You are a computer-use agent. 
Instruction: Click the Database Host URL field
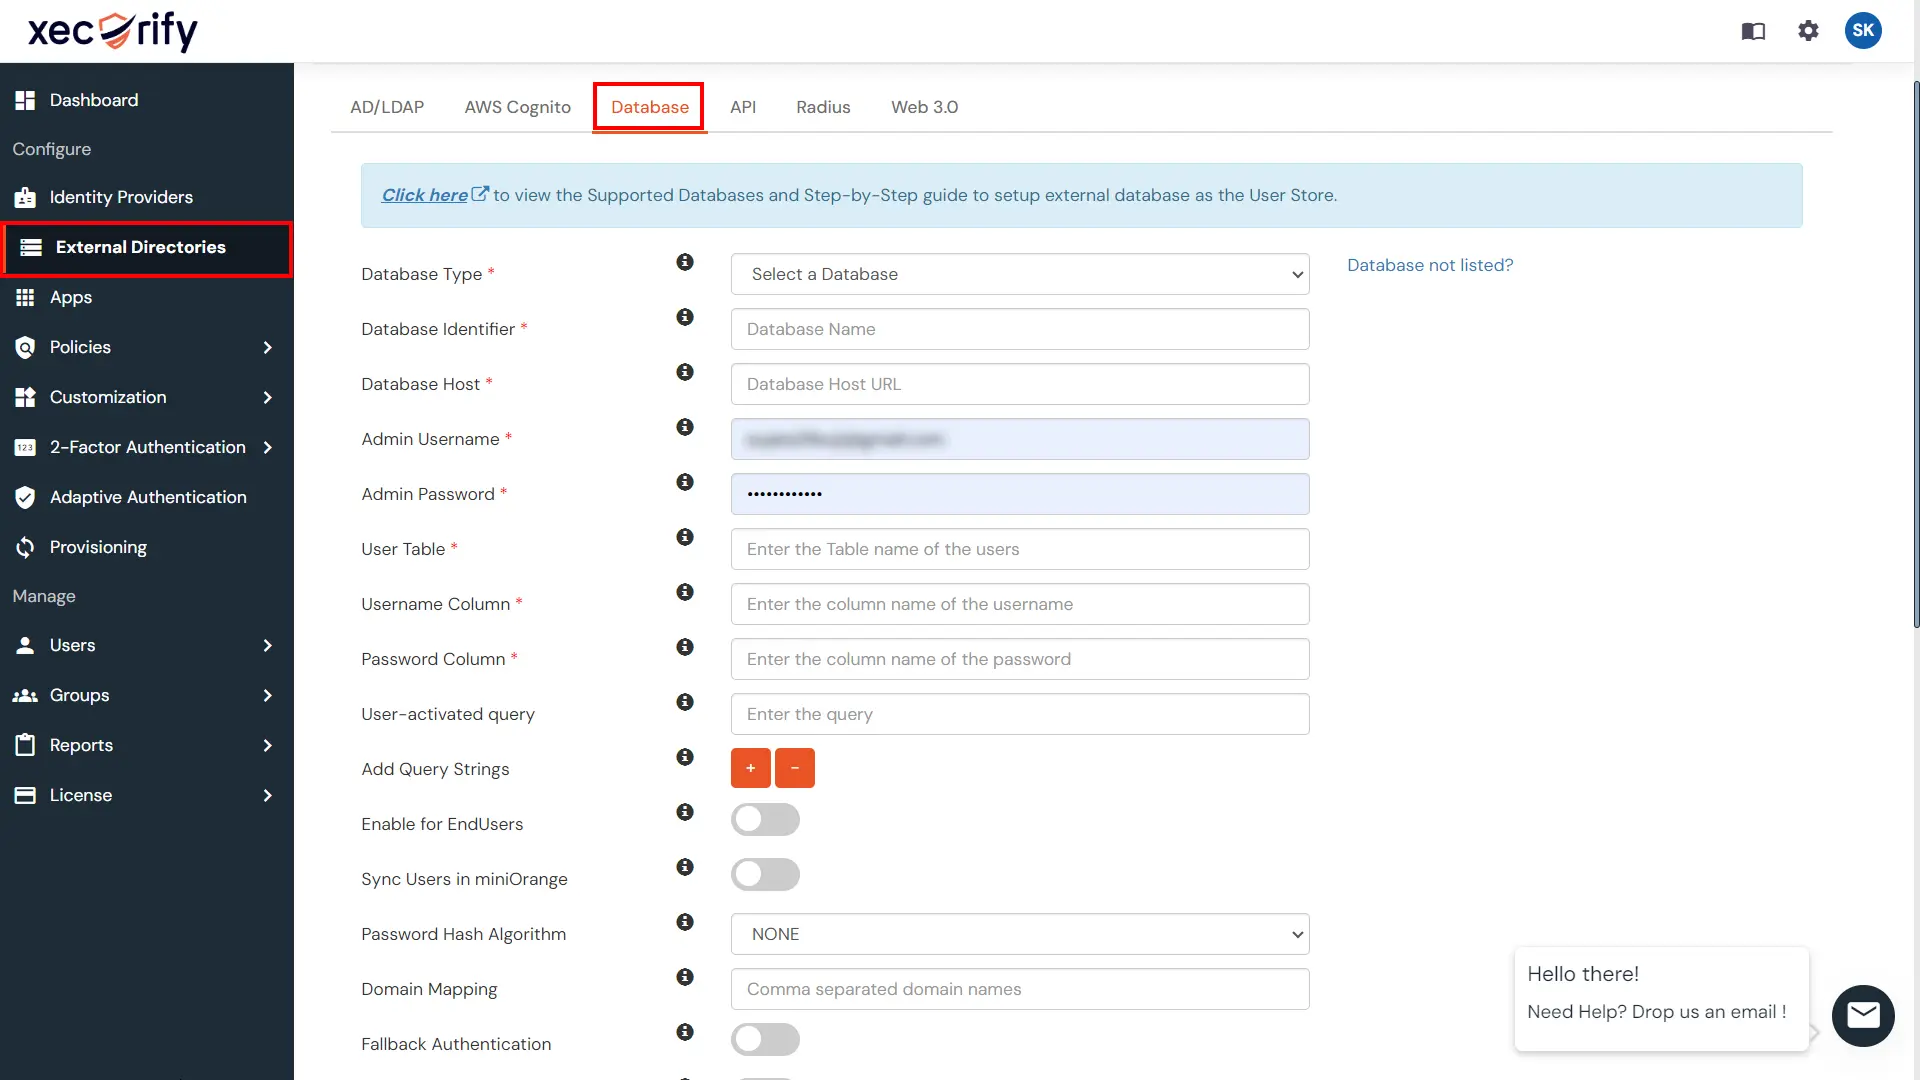point(1020,384)
